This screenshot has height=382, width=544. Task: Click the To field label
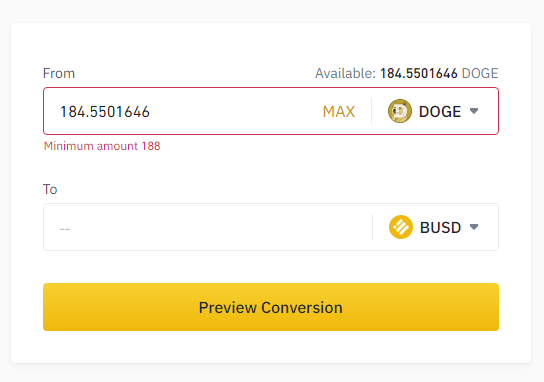(x=50, y=189)
